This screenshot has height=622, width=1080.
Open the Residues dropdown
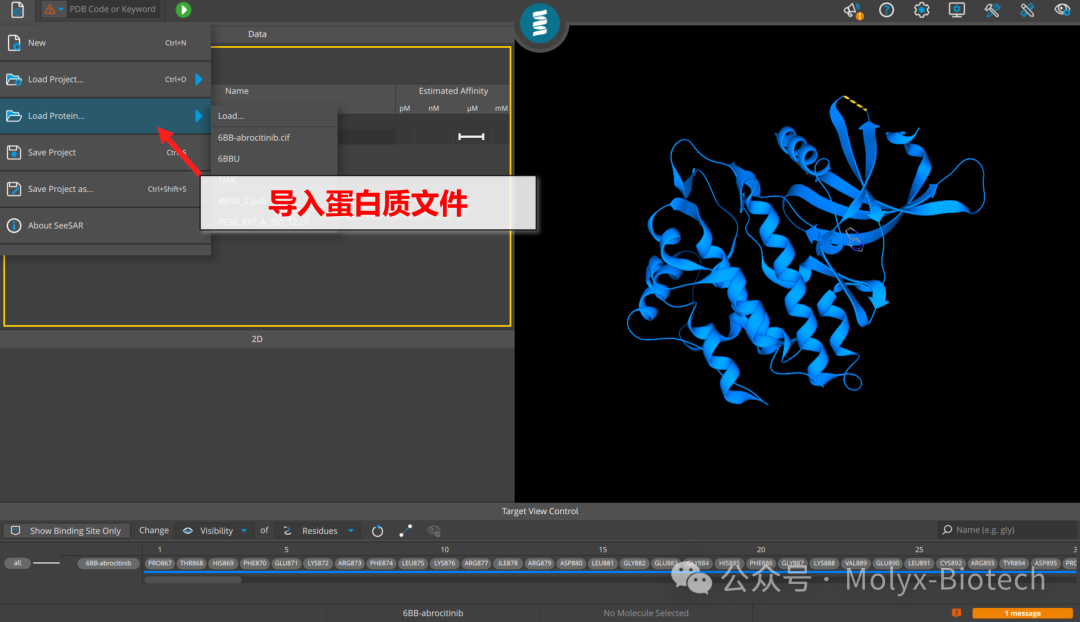click(x=318, y=531)
